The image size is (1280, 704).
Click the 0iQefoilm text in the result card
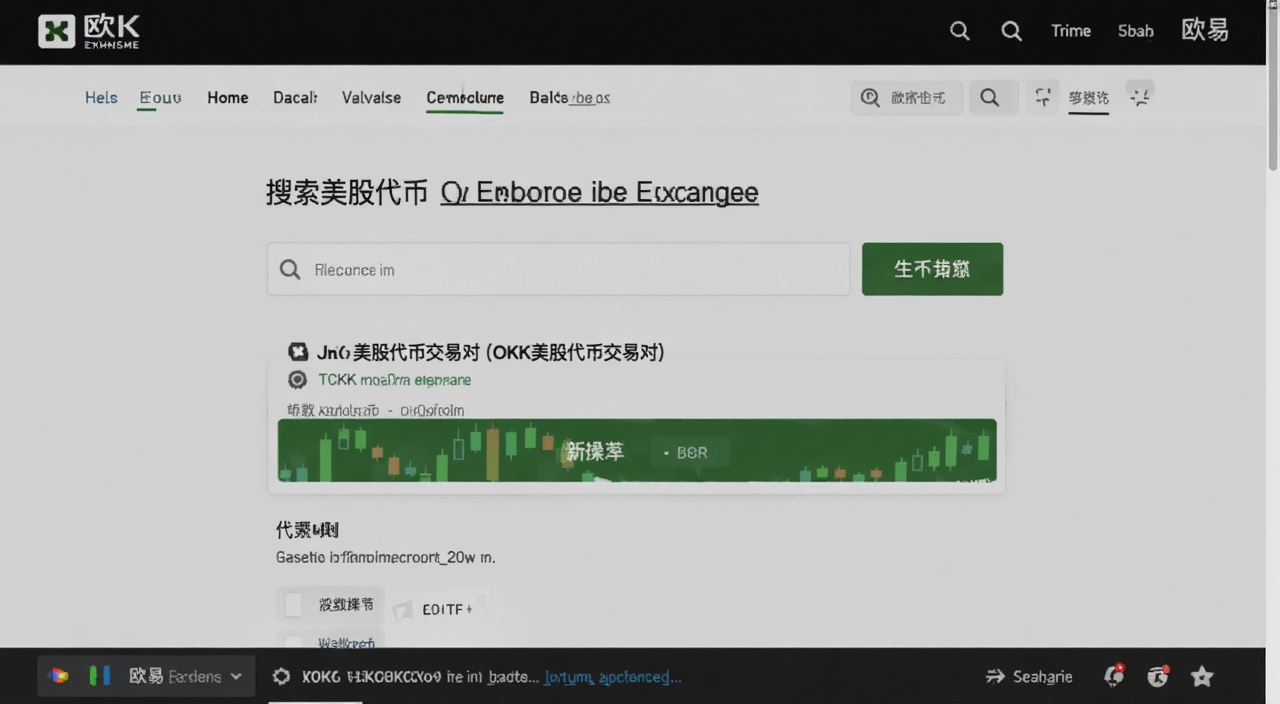[432, 410]
